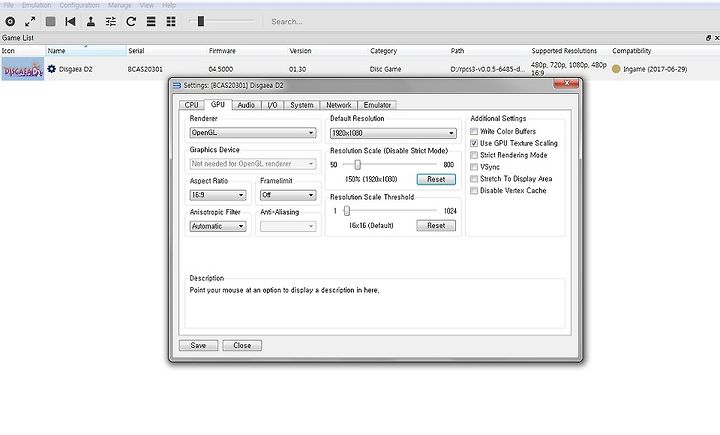Enable Stretch To Display Area

(x=474, y=179)
